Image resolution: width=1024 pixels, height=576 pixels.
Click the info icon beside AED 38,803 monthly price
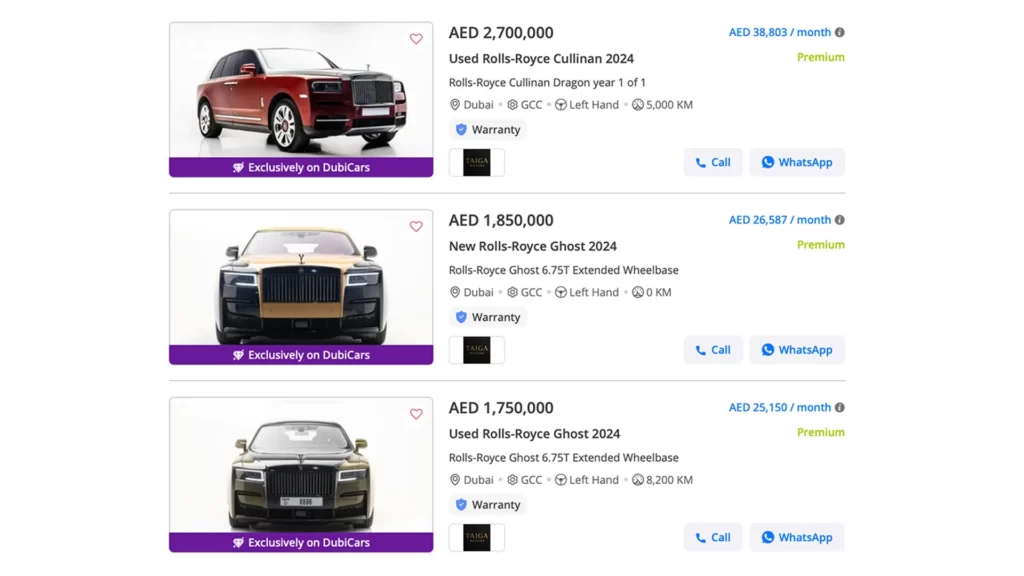click(x=838, y=32)
